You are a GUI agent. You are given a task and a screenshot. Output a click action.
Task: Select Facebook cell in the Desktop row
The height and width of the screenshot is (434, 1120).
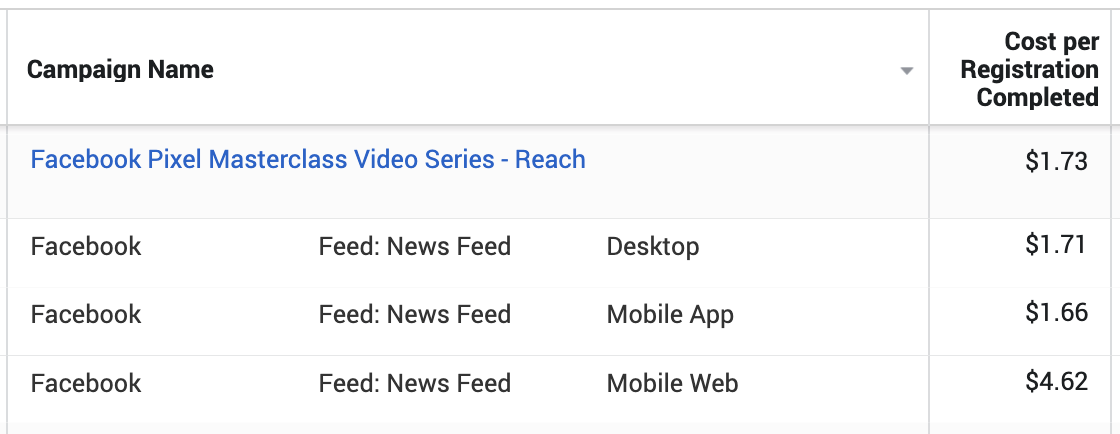point(86,246)
